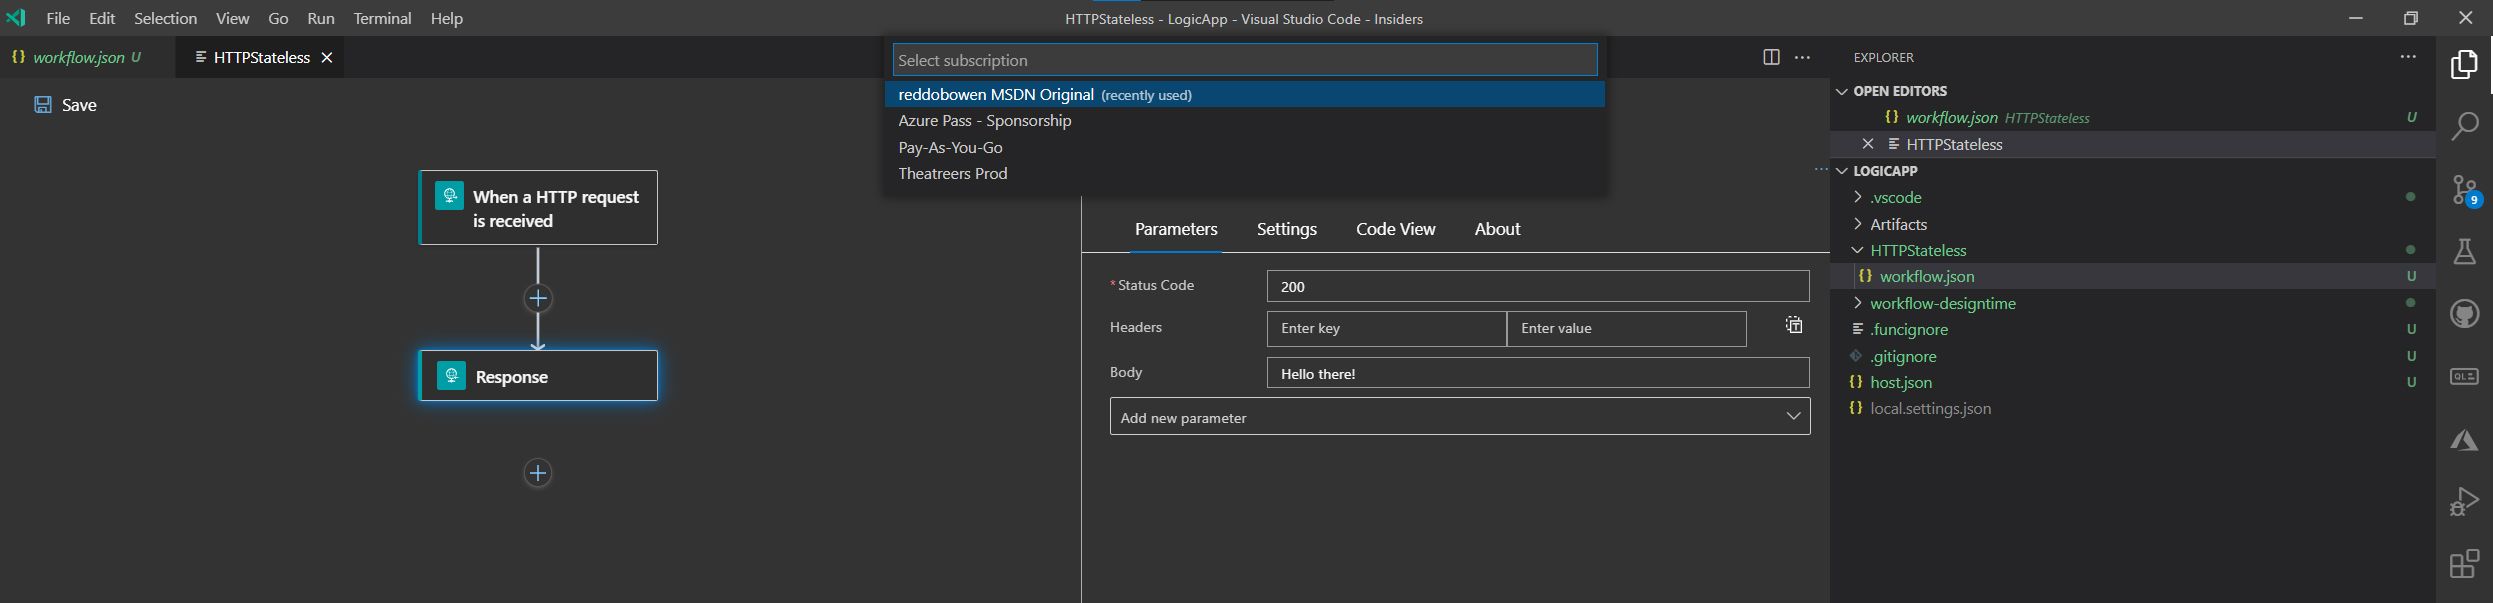Screen dimensions: 2493x603
Task: Open the panel ellipsis above Parameters
Action: (1820, 170)
